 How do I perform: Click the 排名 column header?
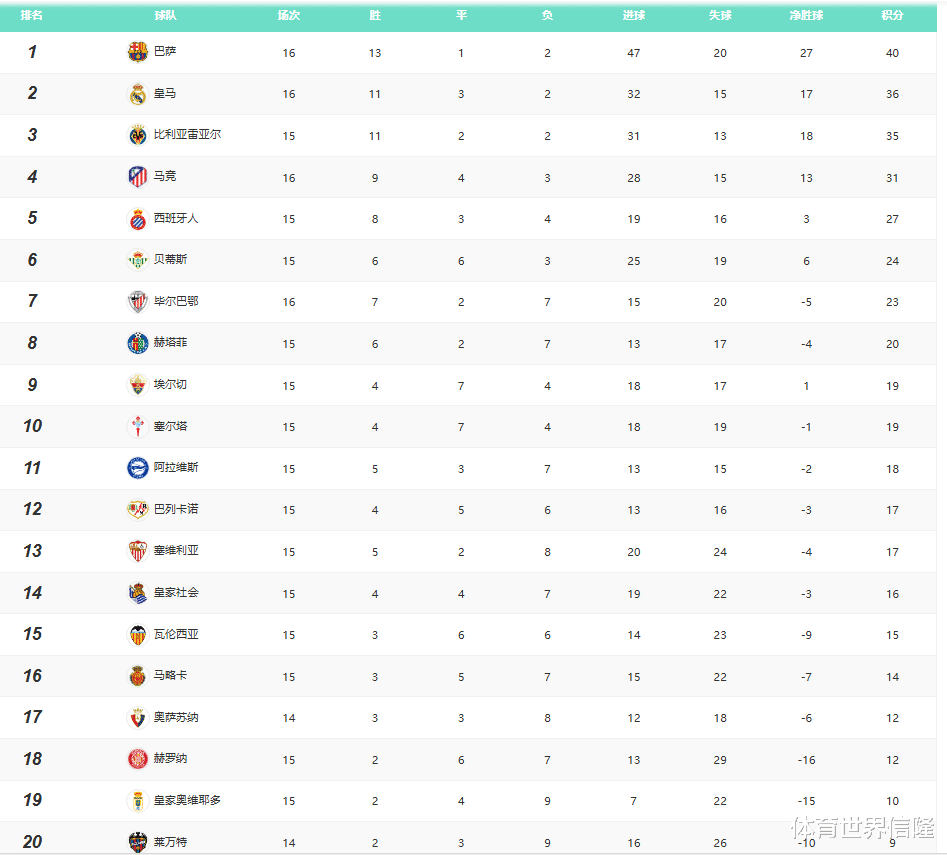click(32, 16)
